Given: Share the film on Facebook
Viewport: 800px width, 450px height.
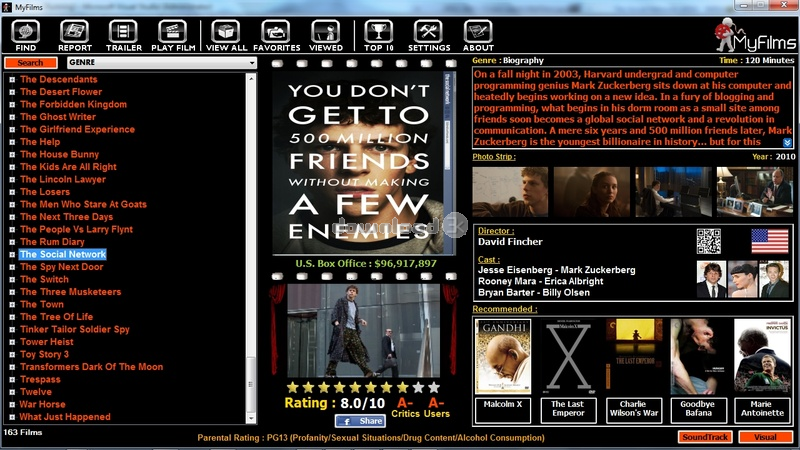Looking at the screenshot, I should [x=360, y=421].
